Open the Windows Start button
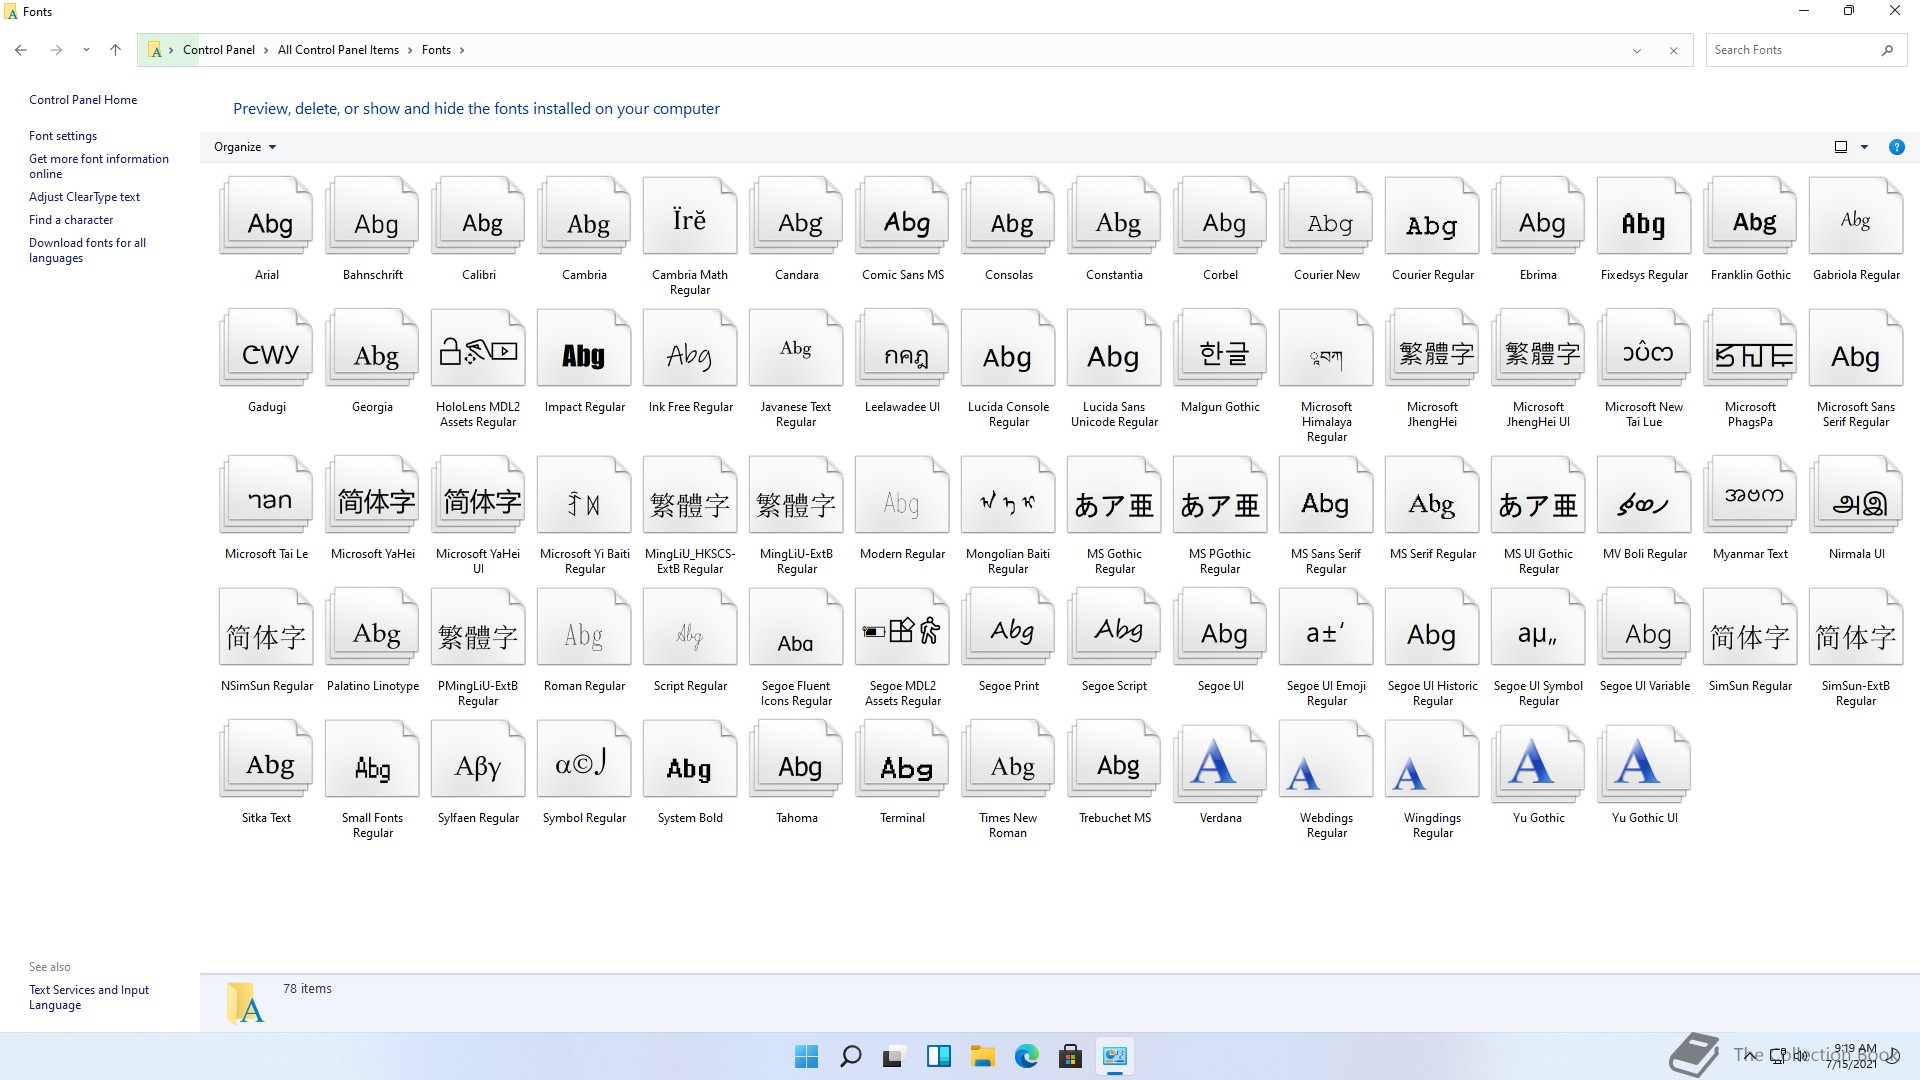 click(806, 1056)
